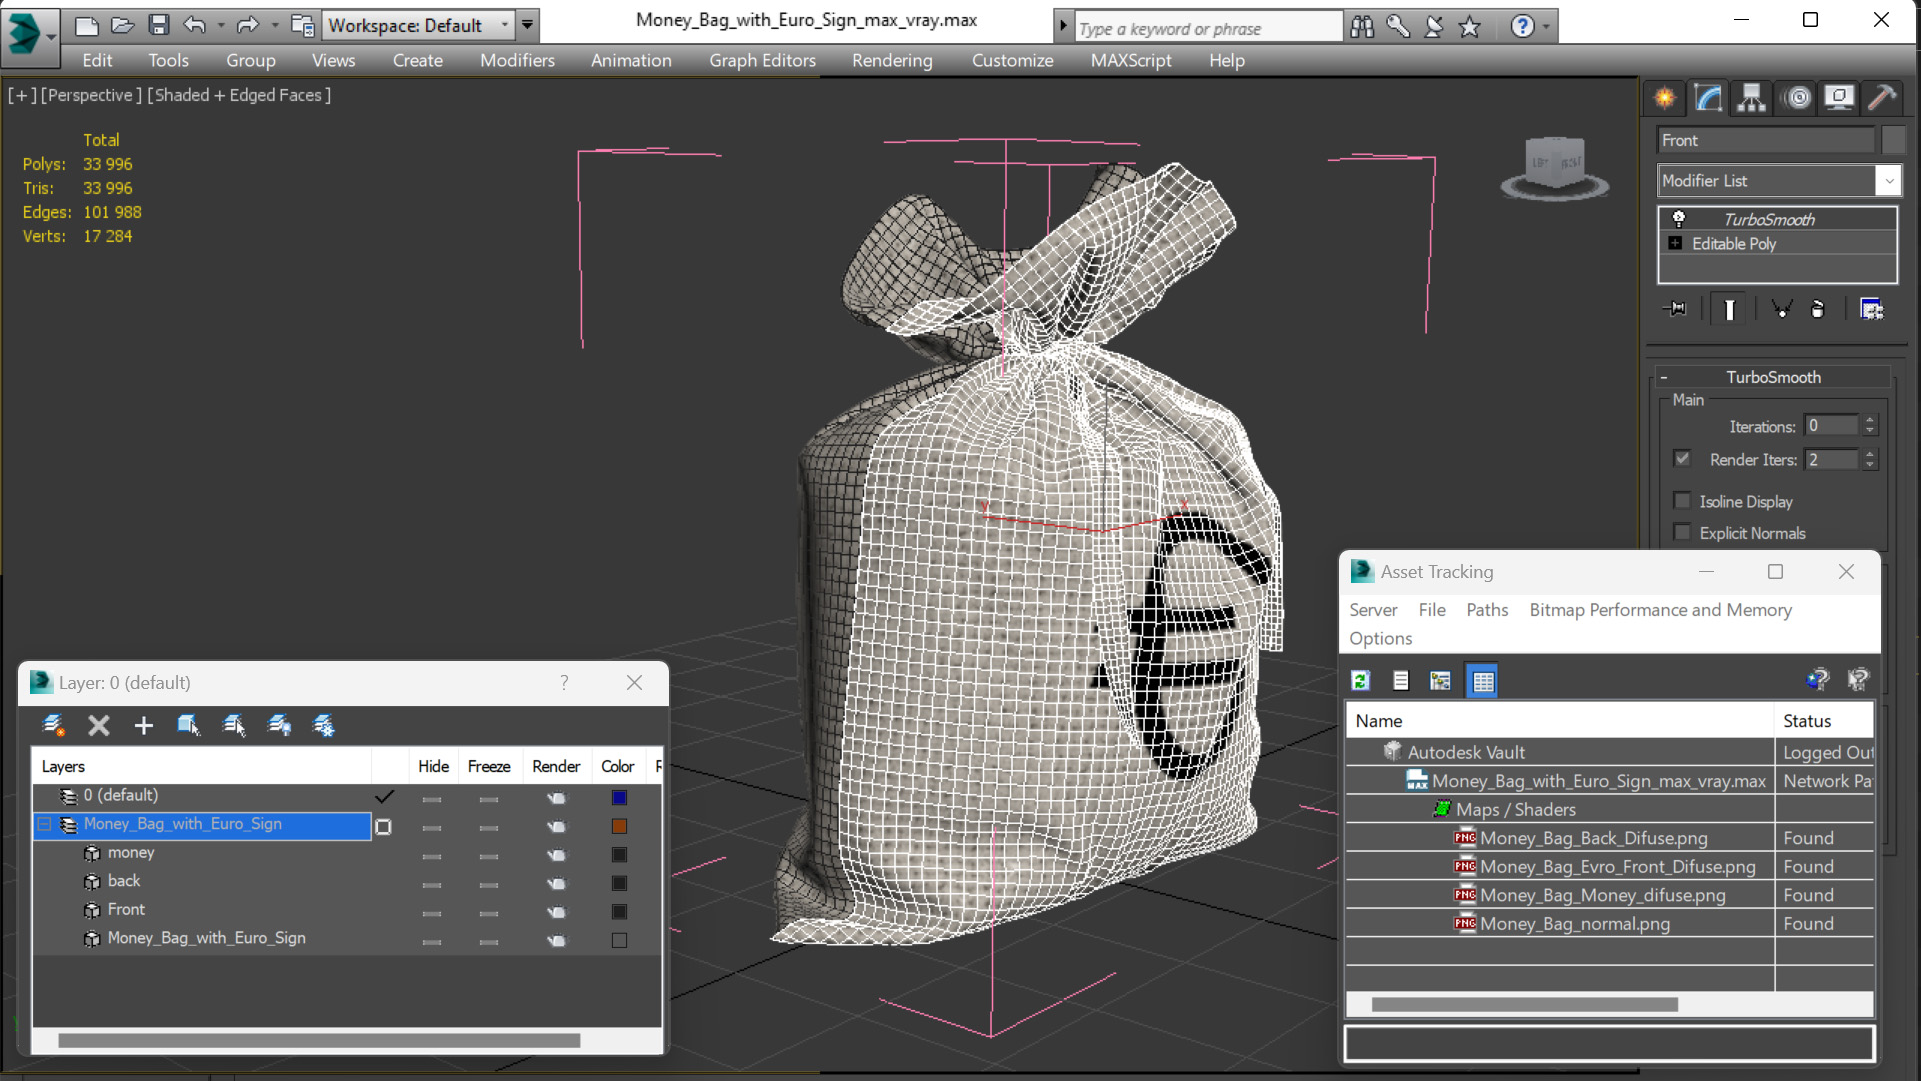Click the Save File floppy icon
Viewport: 1921px width, 1081px height.
[x=158, y=25]
